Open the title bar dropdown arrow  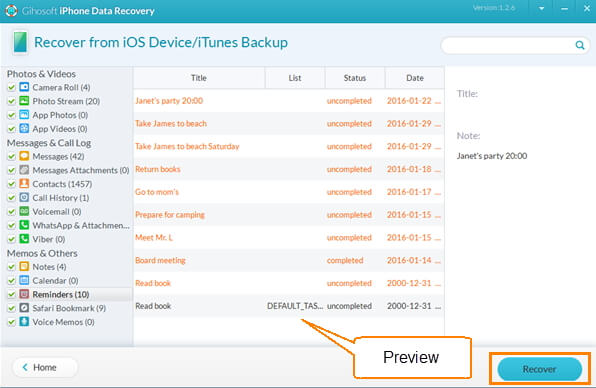pos(541,9)
